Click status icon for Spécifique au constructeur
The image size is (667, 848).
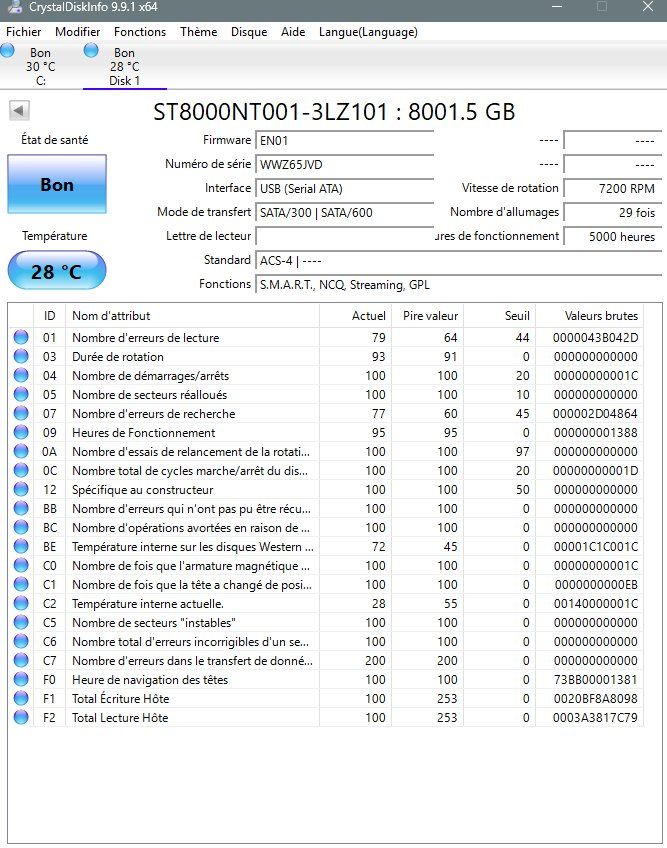(x=21, y=489)
